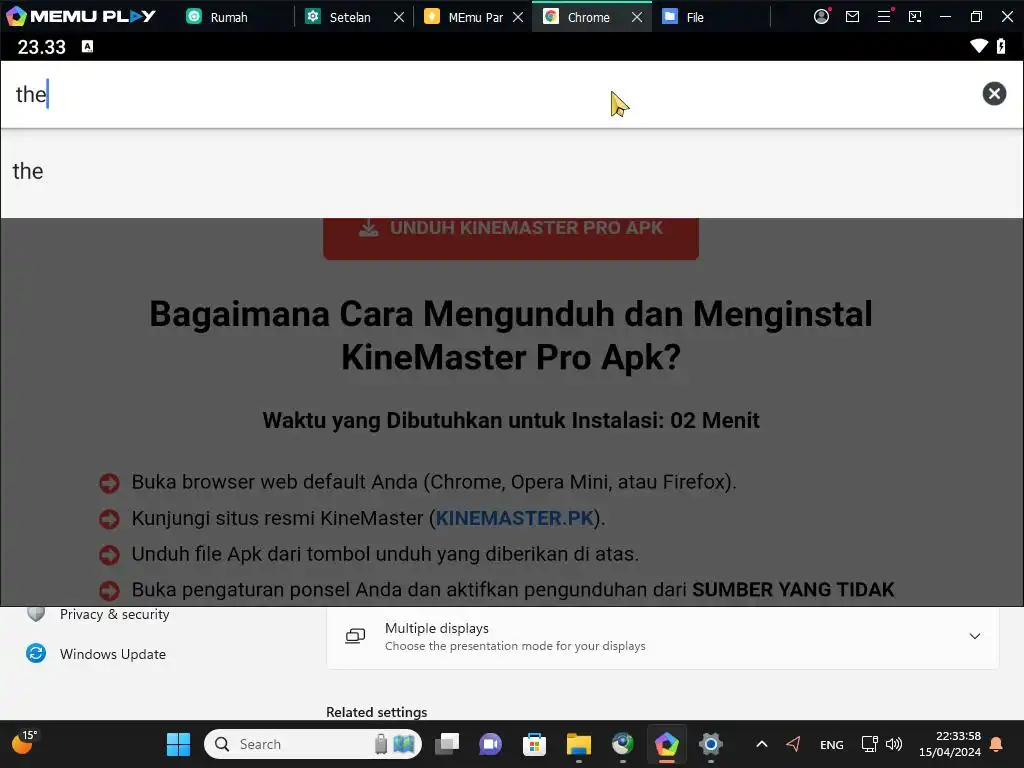Screen dimensions: 1024x768
Task: Click the 'Related settings' heading
Action: coord(377,712)
